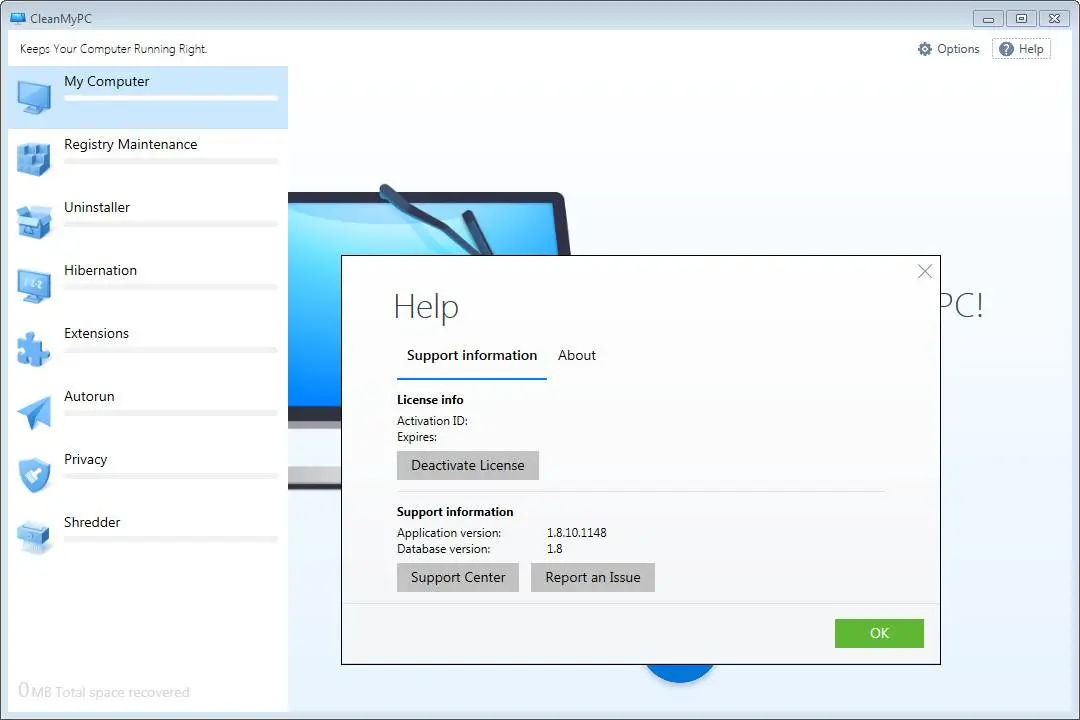Click the License info heading
The height and width of the screenshot is (720, 1080).
click(x=430, y=400)
